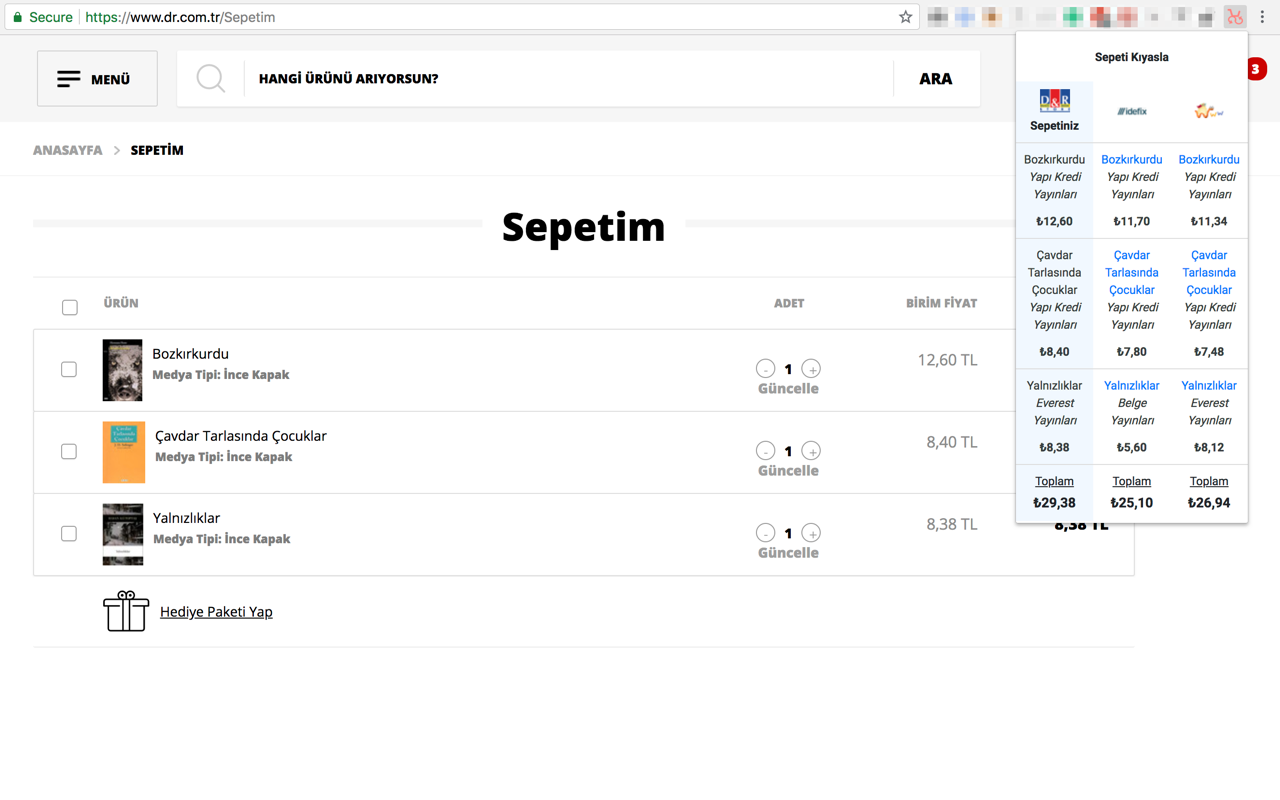Click Güncelle under Bozkırkurdu quantity

click(x=788, y=389)
